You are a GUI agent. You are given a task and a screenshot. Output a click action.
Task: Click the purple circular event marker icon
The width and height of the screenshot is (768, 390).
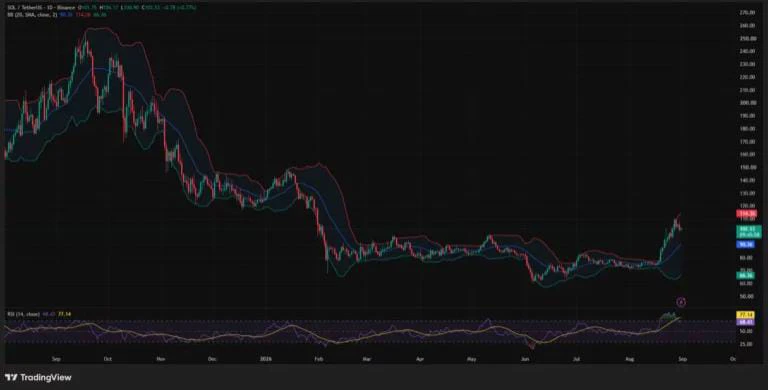click(680, 302)
